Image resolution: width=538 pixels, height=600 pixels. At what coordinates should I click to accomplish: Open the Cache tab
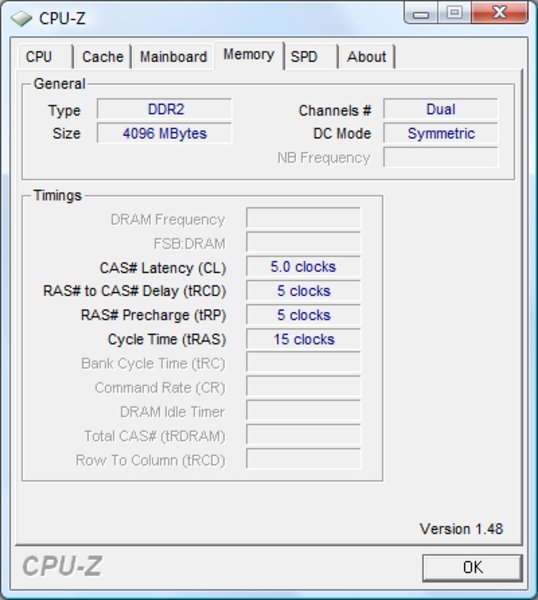pyautogui.click(x=103, y=57)
